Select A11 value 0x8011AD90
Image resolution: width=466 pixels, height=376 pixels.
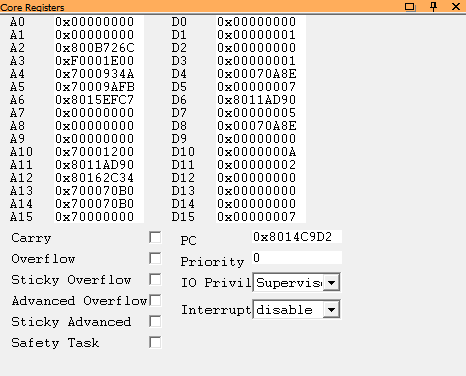click(99, 165)
